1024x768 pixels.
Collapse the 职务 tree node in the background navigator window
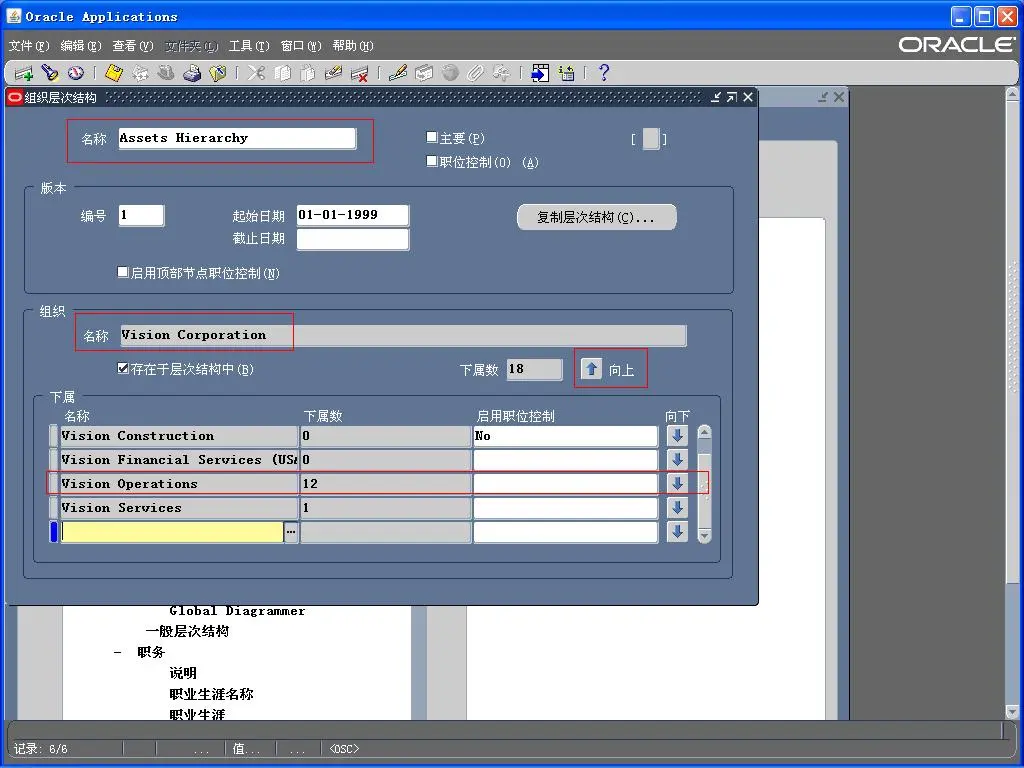(x=118, y=652)
